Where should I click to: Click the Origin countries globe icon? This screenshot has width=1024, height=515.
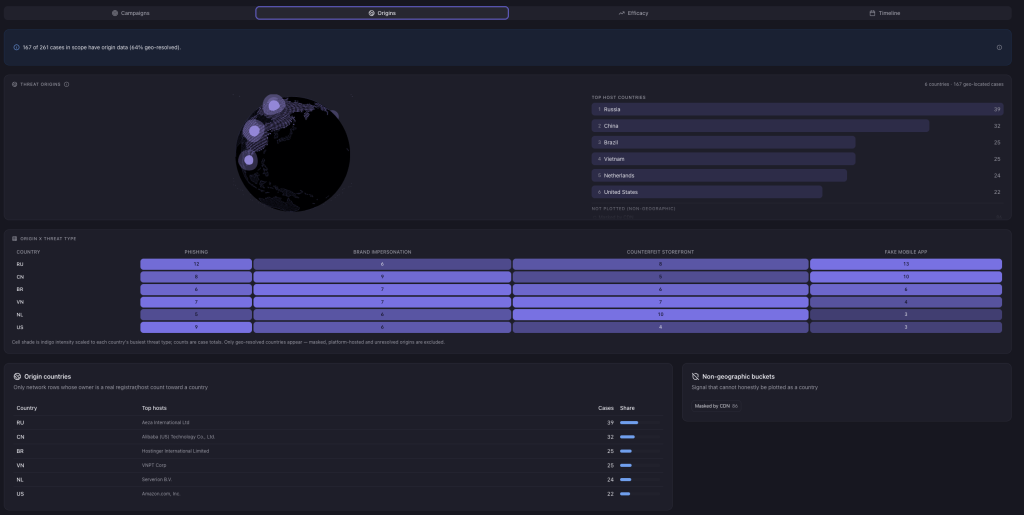(18, 377)
